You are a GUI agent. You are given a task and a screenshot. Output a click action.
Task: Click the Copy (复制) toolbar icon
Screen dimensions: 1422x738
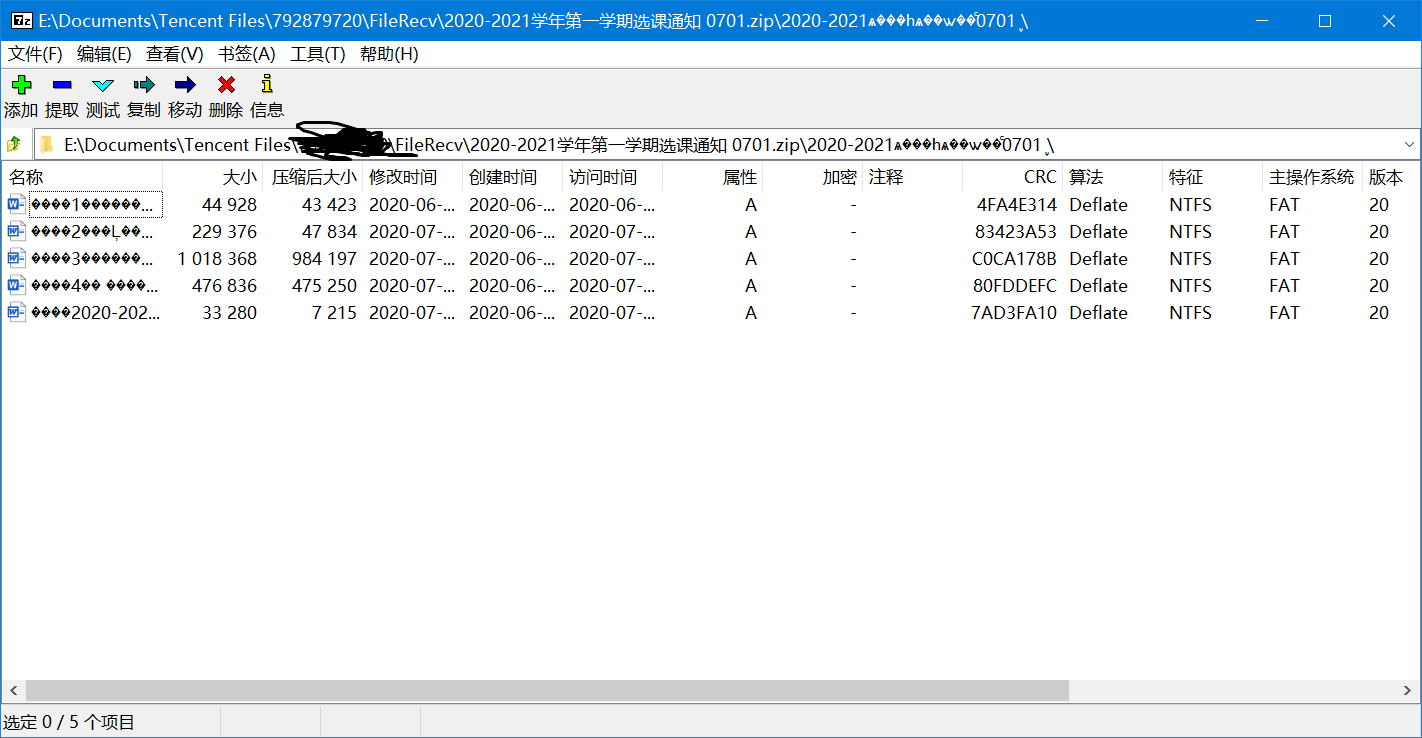pos(144,86)
